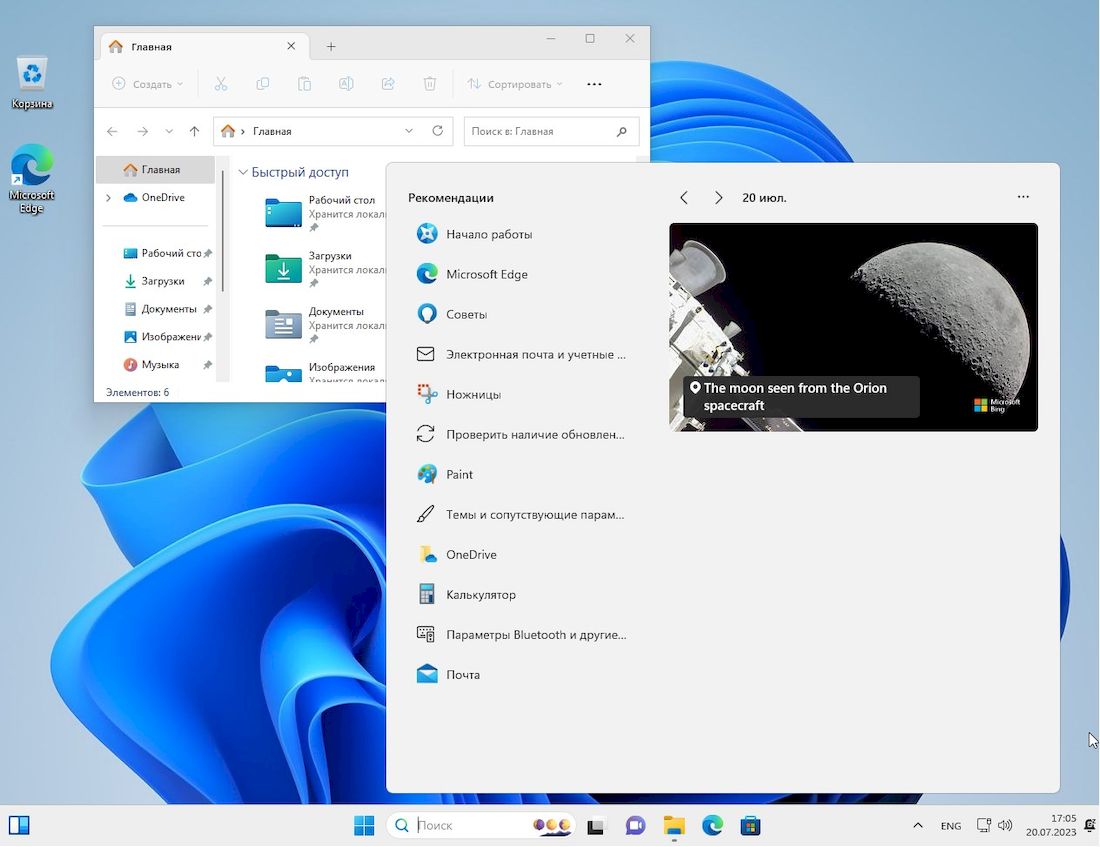The height and width of the screenshot is (847, 1100).
Task: Open Microsoft Store from the taskbar
Action: click(x=750, y=825)
